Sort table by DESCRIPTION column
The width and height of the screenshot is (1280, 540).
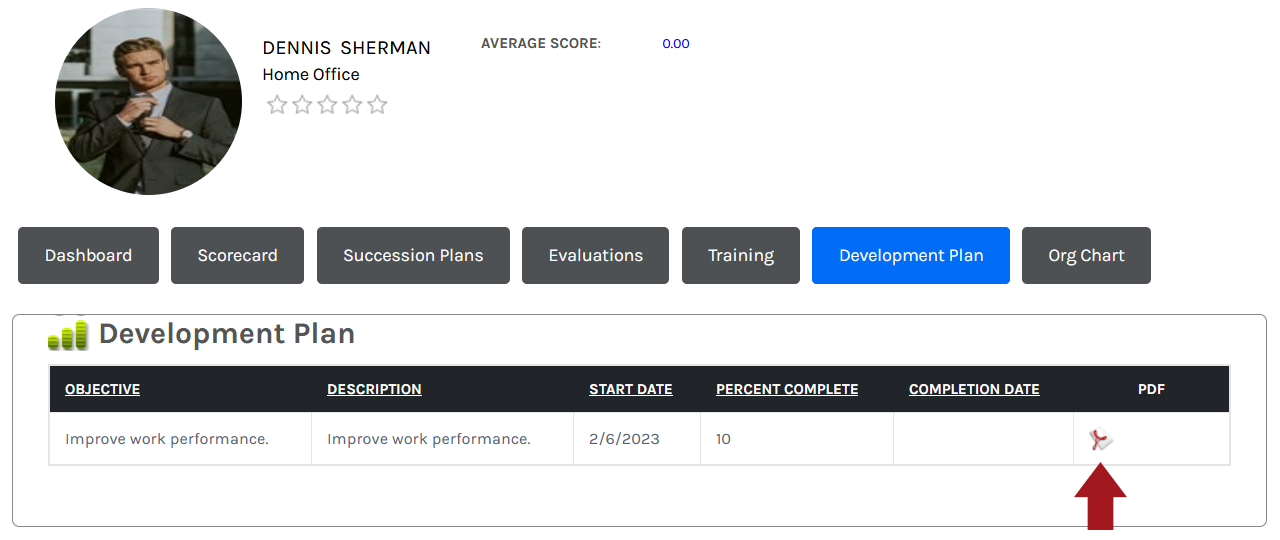click(374, 389)
